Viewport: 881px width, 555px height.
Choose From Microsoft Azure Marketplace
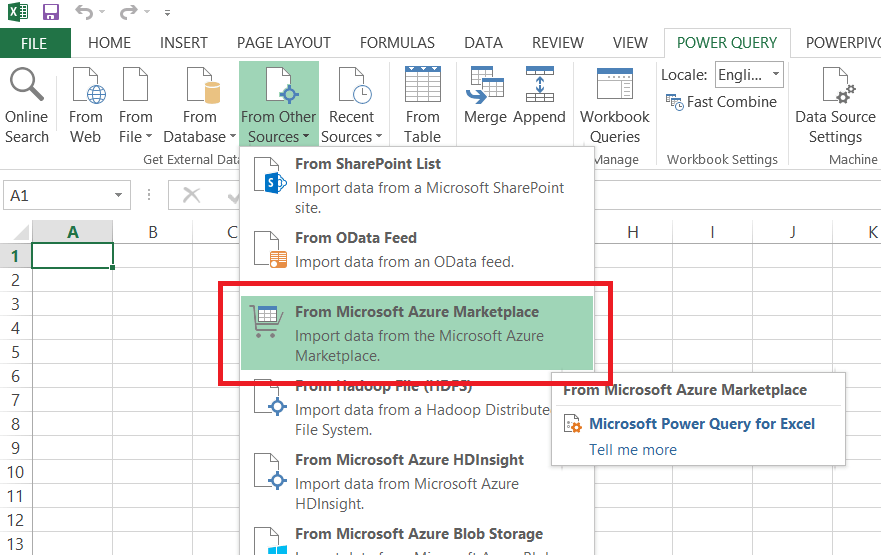416,333
